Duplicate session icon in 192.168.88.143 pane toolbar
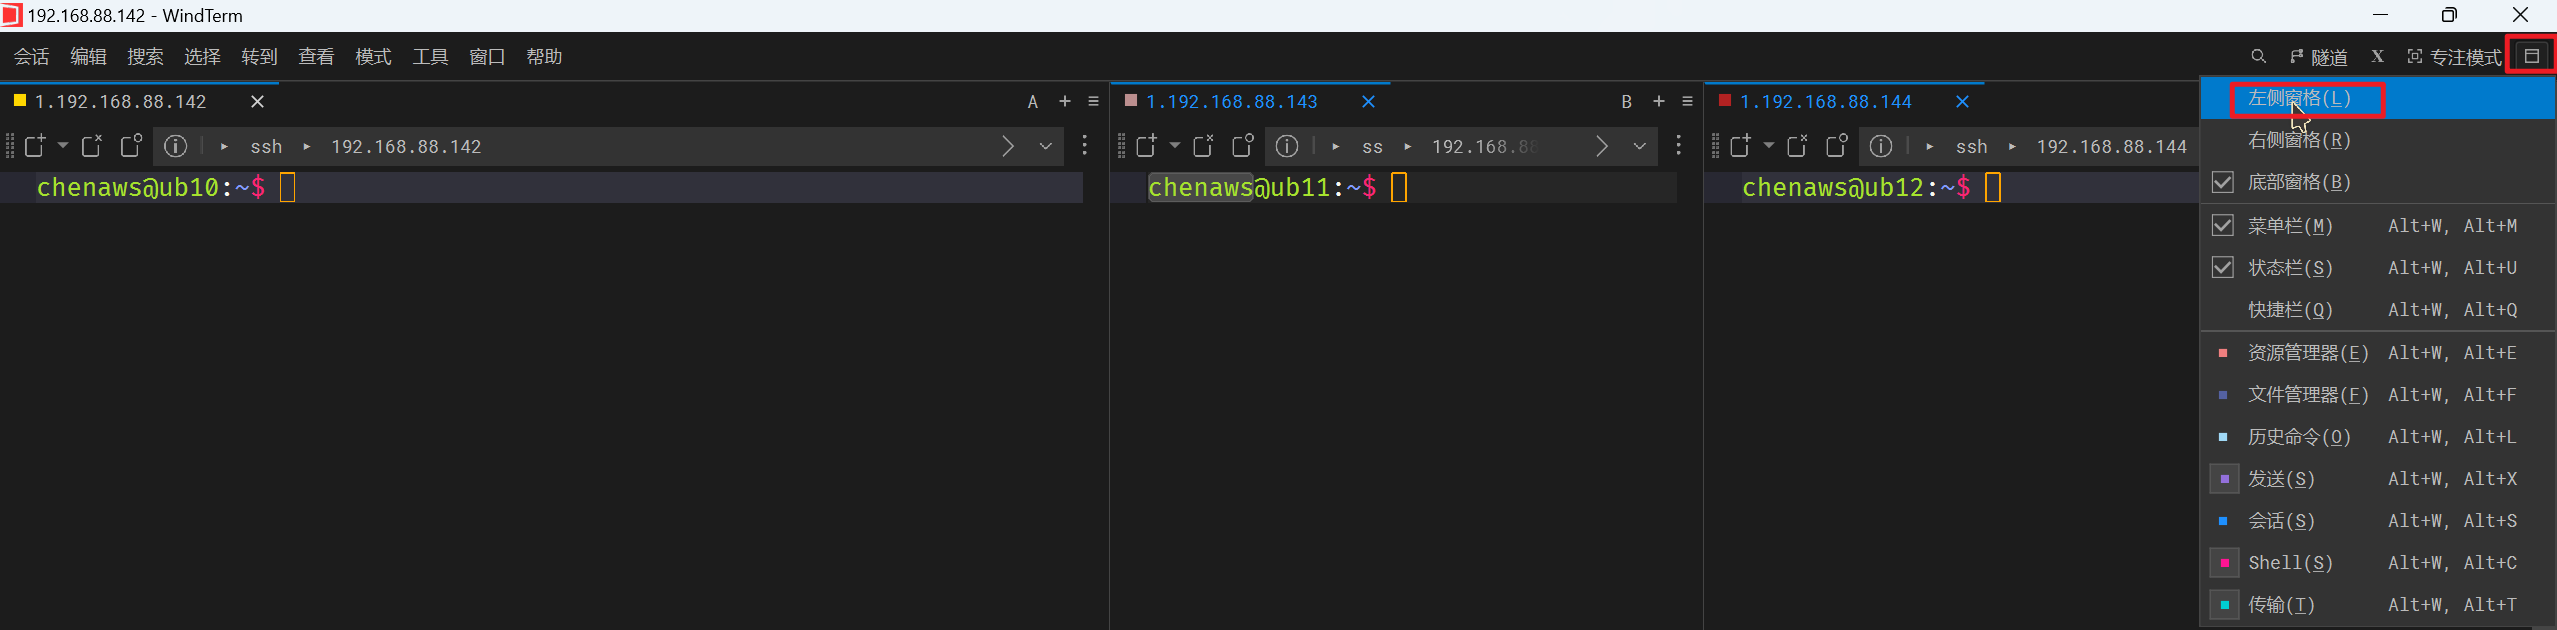Viewport: 2557px width, 630px height. (1242, 146)
